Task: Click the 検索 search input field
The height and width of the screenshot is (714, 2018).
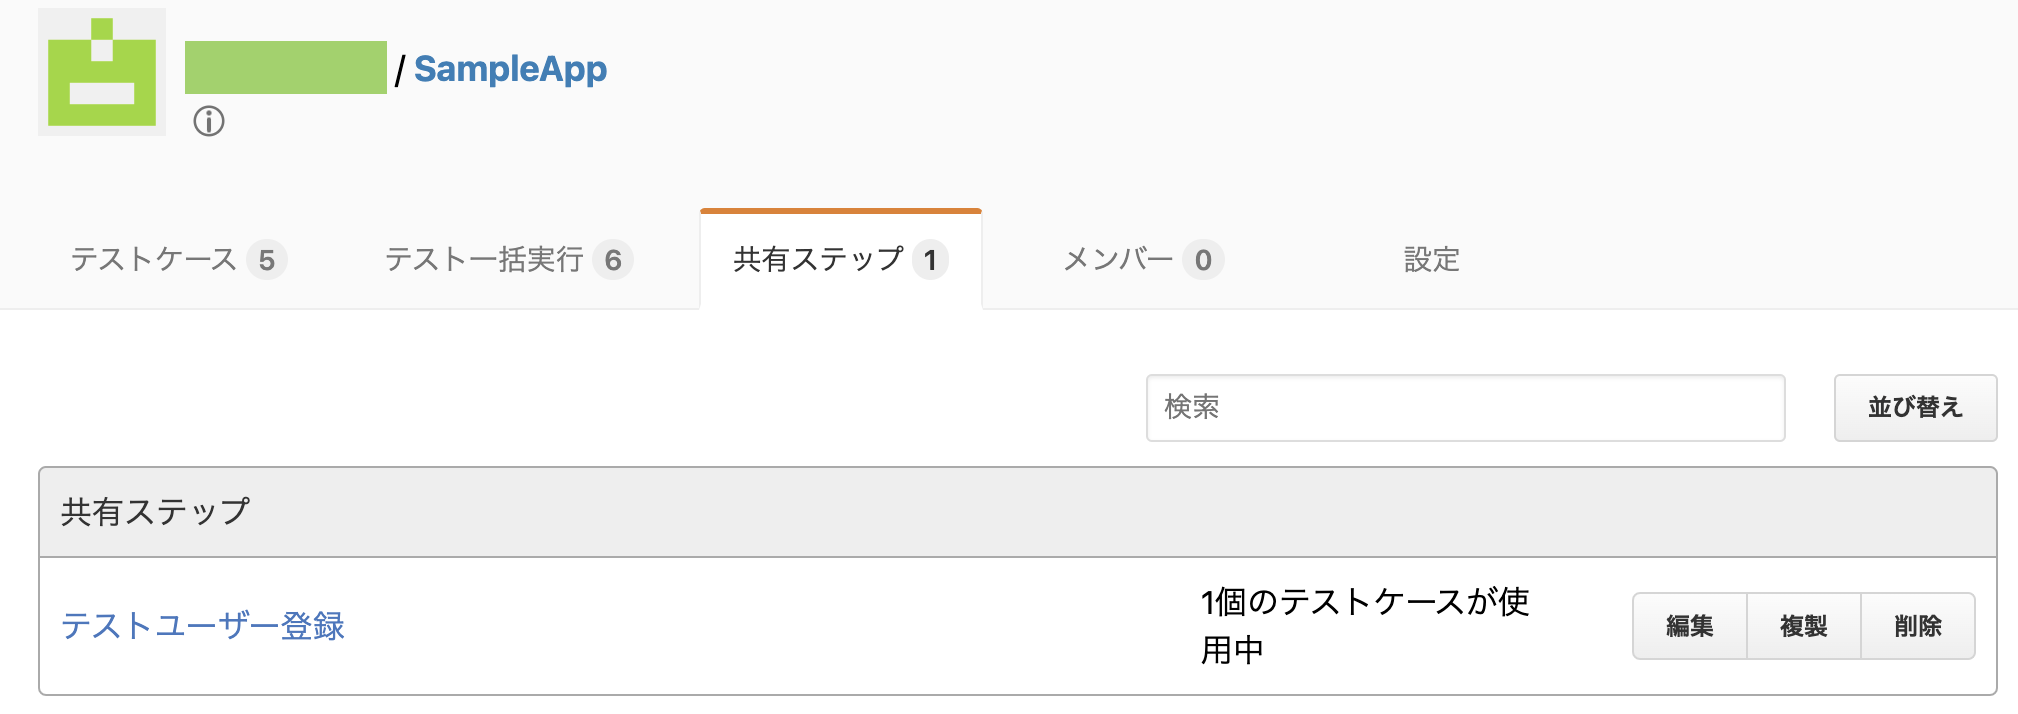Action: pyautogui.click(x=1466, y=408)
